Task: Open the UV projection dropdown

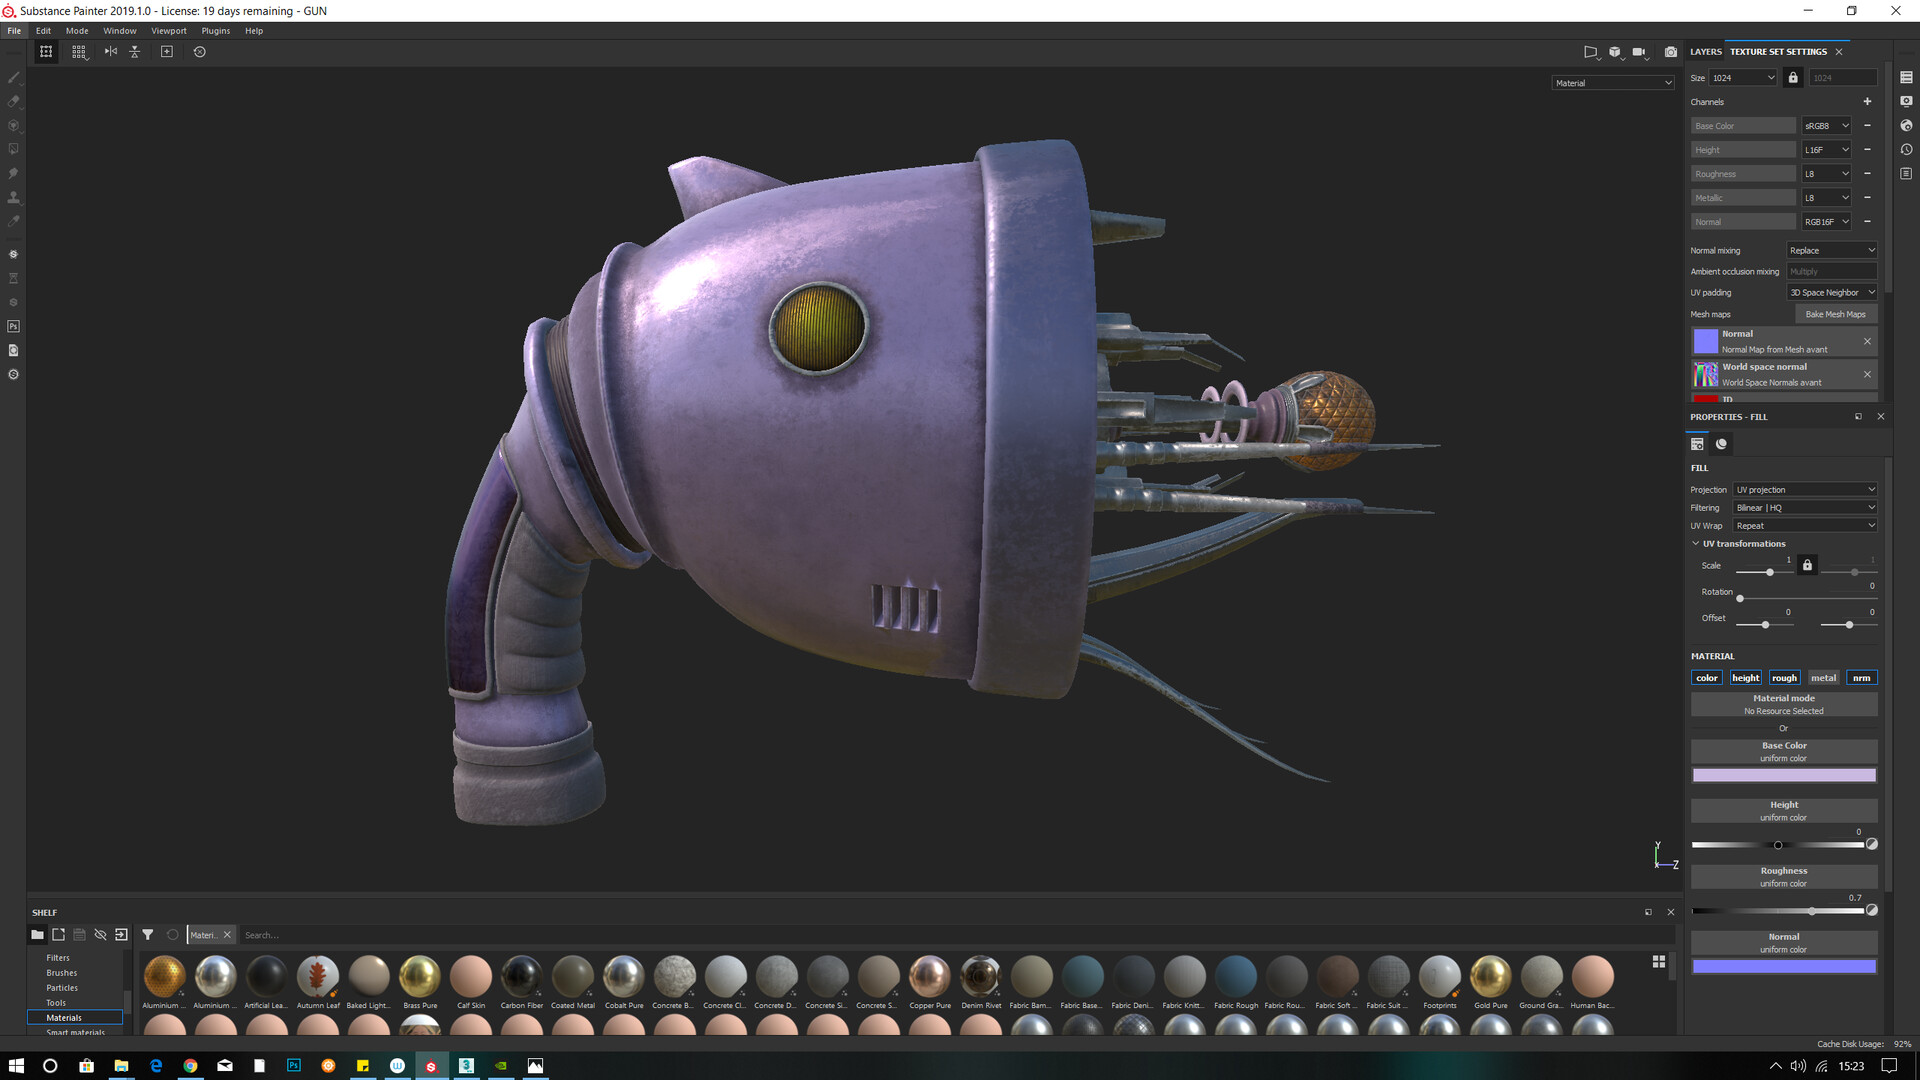Action: [x=1805, y=490]
